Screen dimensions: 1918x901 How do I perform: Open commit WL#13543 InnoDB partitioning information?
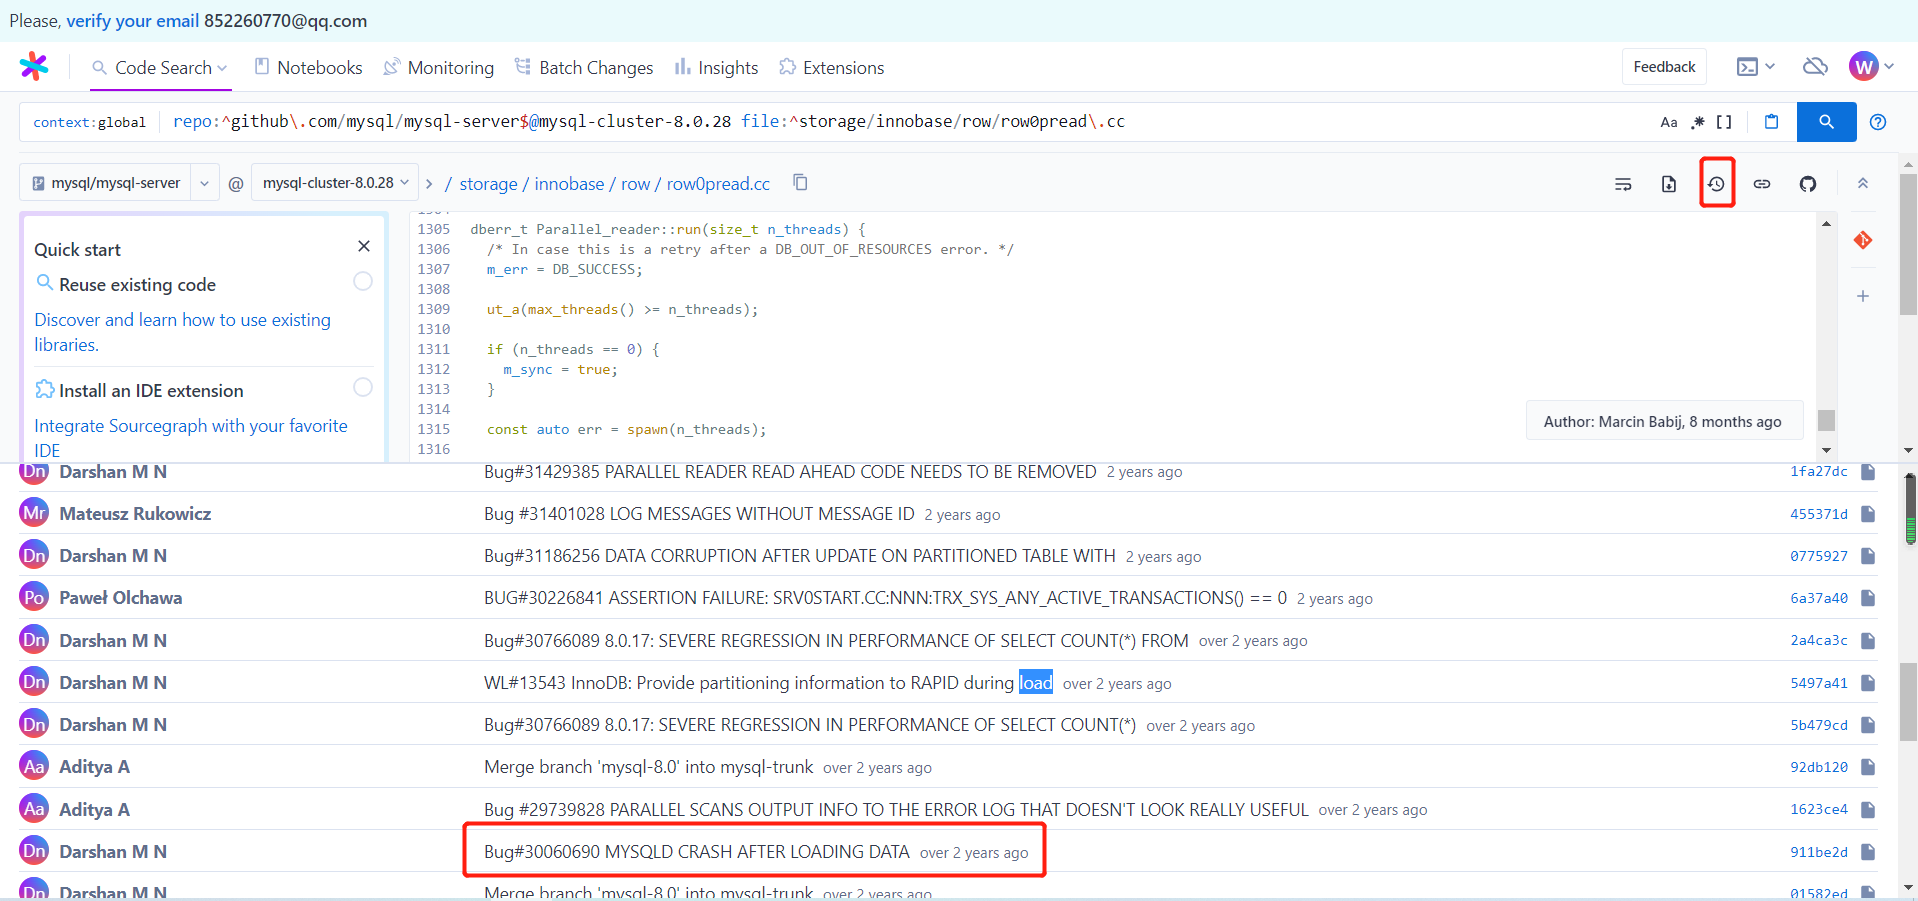pyautogui.click(x=768, y=683)
